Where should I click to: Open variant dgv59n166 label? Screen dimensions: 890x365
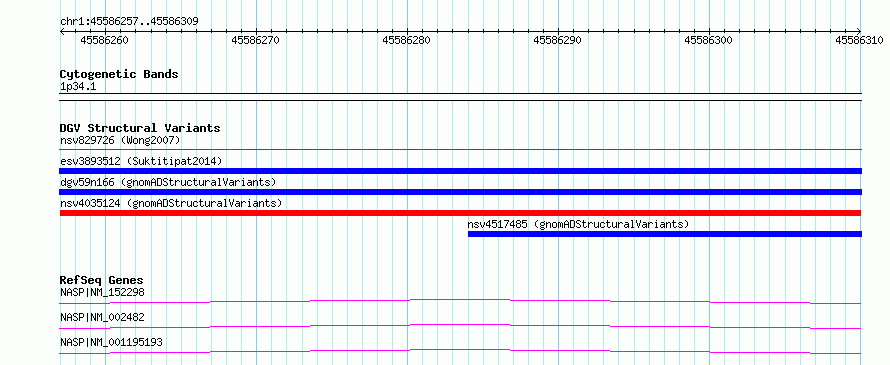point(168,182)
